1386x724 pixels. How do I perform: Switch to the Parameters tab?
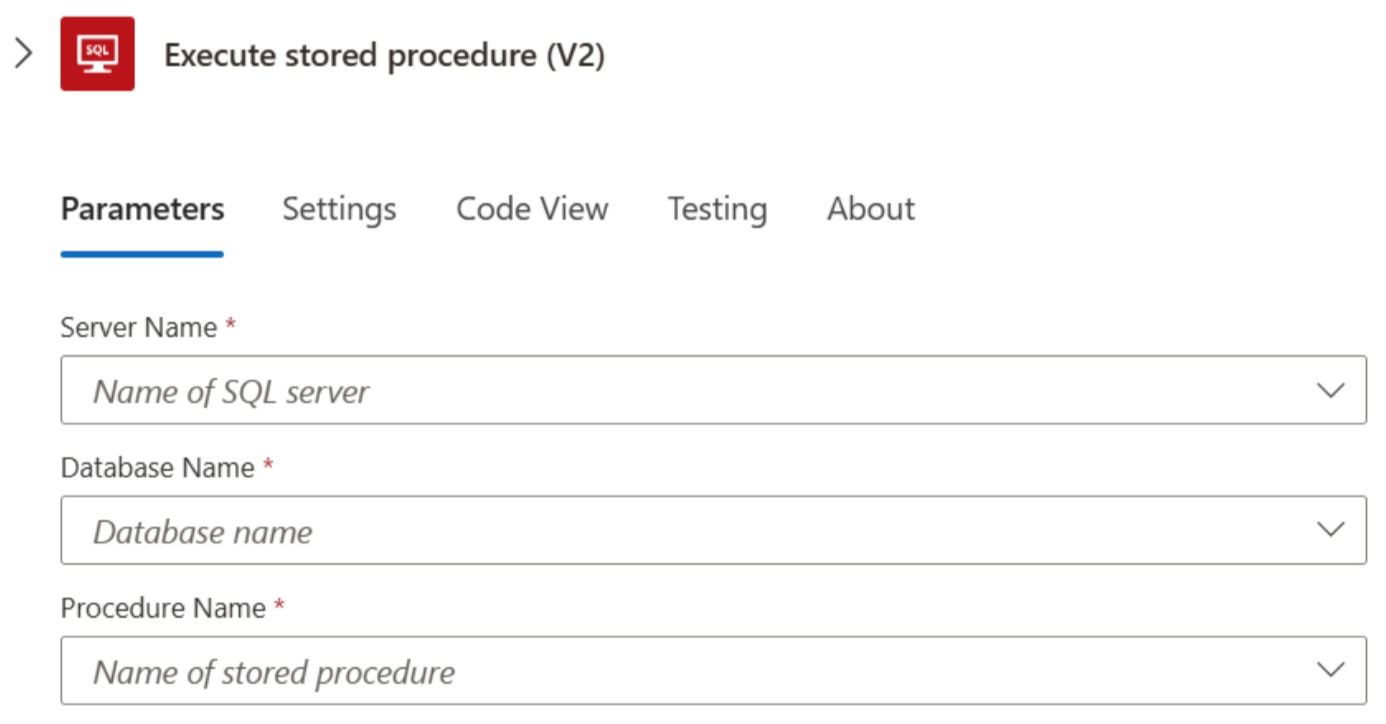(142, 209)
